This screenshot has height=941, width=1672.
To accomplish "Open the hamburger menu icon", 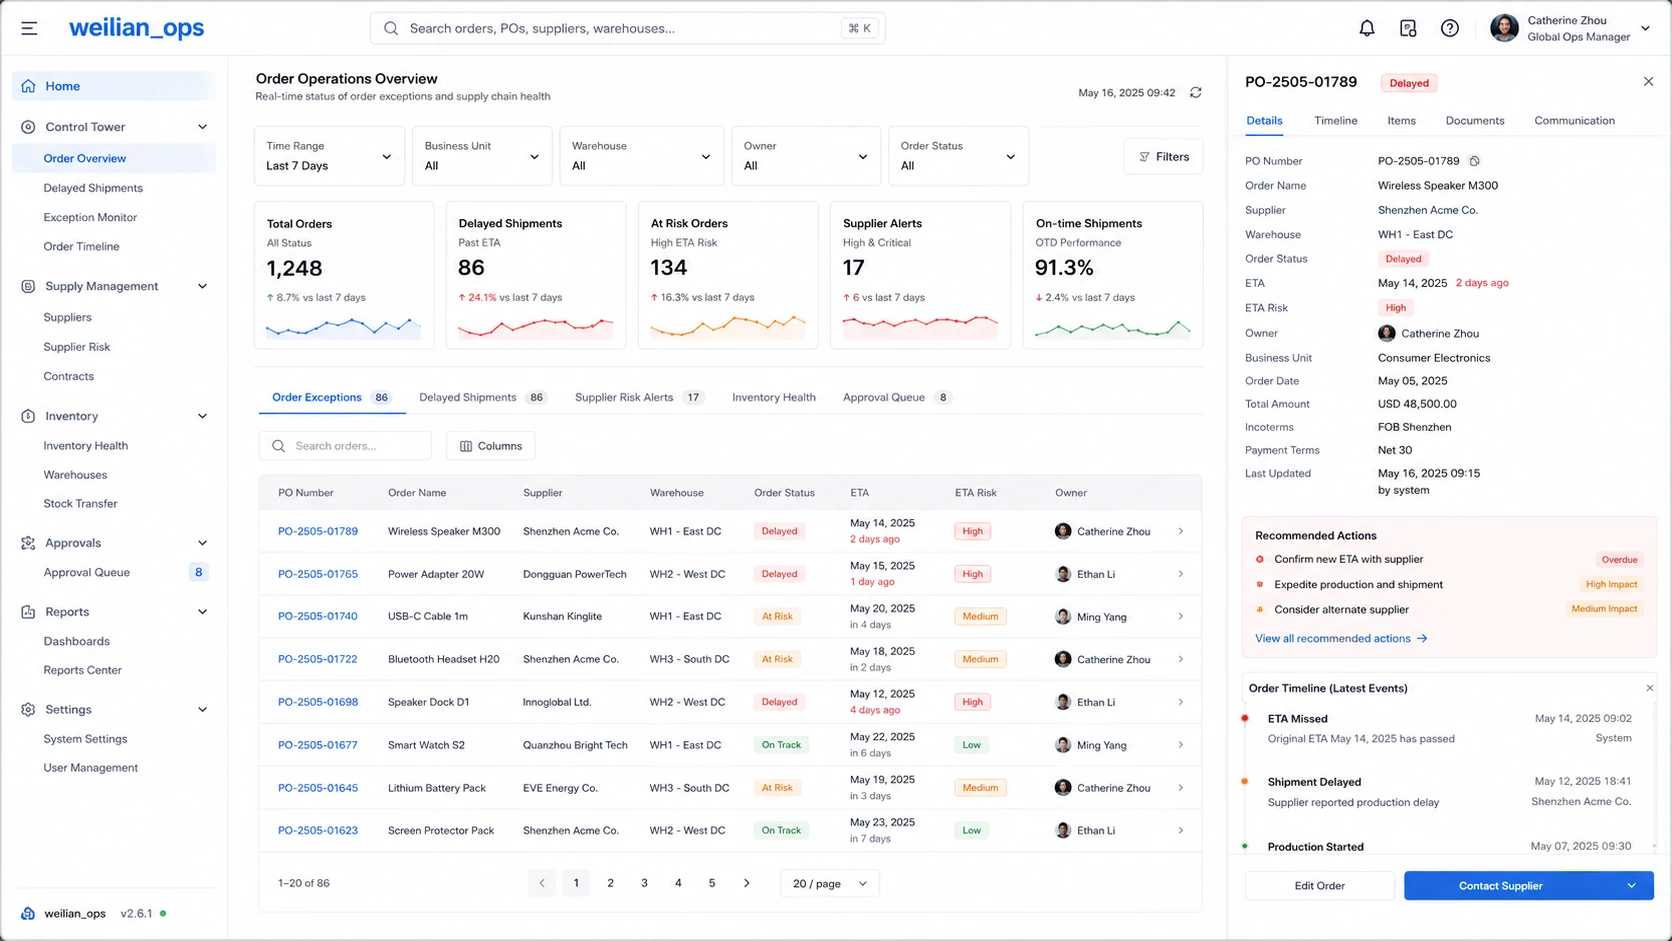I will click(29, 28).
